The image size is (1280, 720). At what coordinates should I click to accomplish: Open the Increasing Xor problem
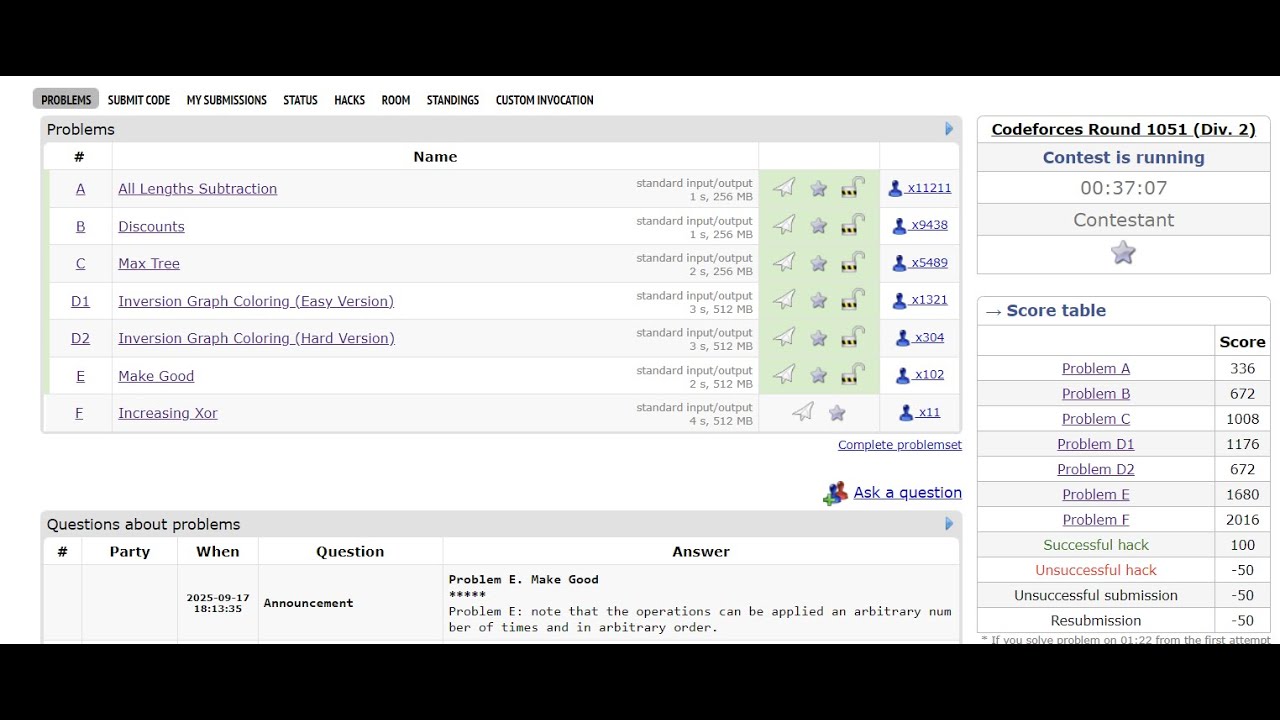[x=168, y=413]
